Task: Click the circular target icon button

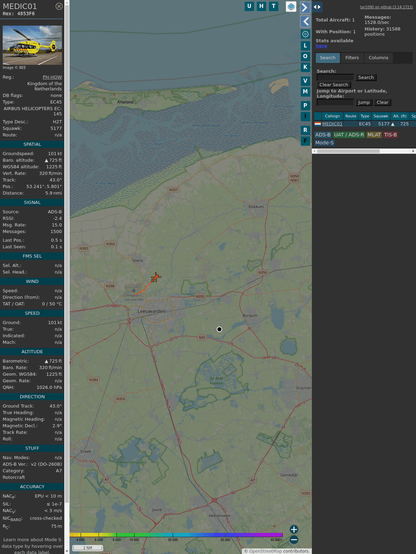Action: [305, 34]
